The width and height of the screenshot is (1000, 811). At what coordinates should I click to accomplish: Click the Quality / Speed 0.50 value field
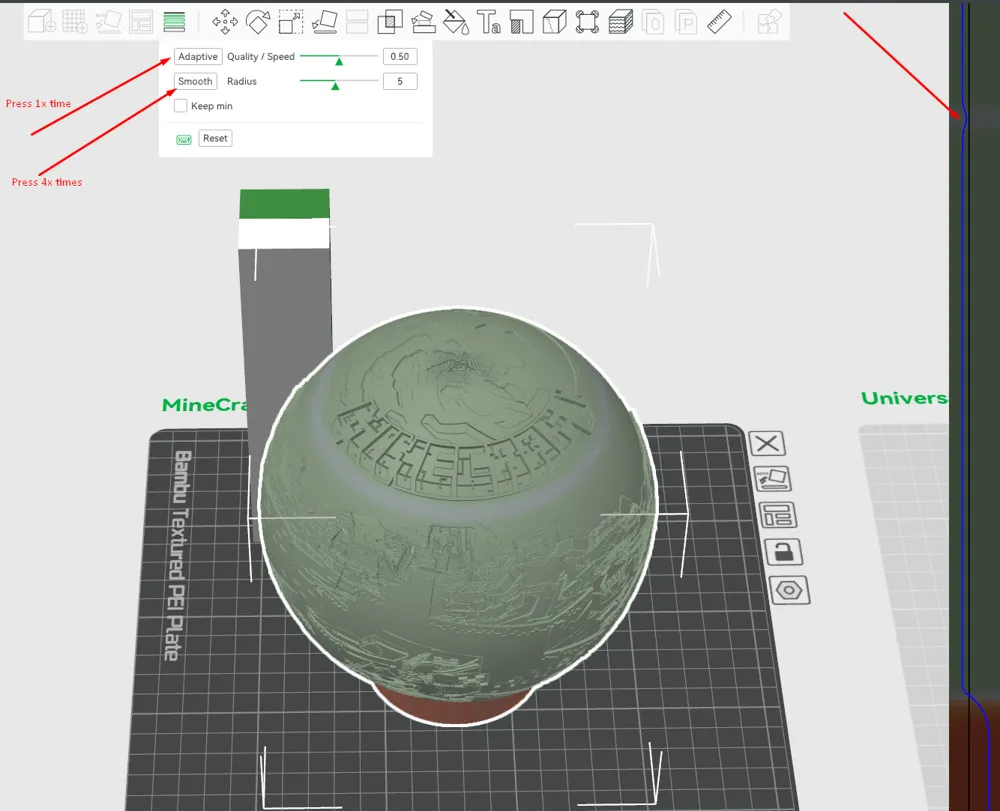pyautogui.click(x=400, y=57)
